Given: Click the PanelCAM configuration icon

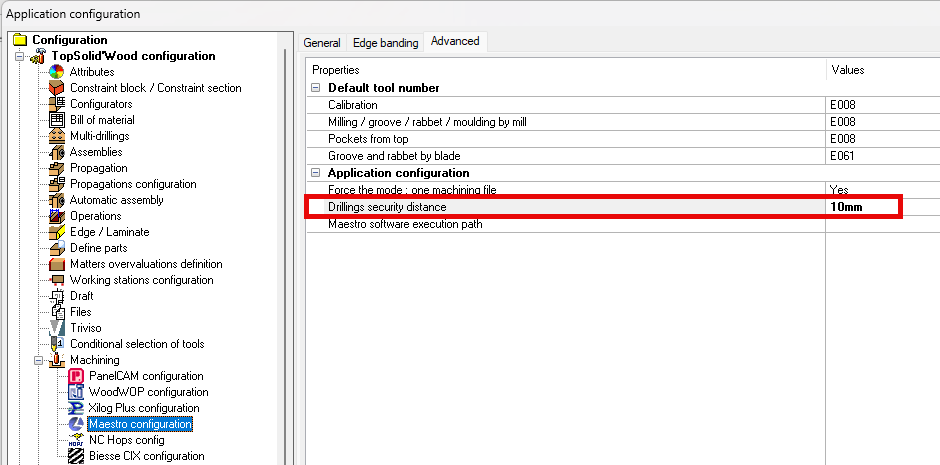Looking at the screenshot, I should pyautogui.click(x=76, y=376).
